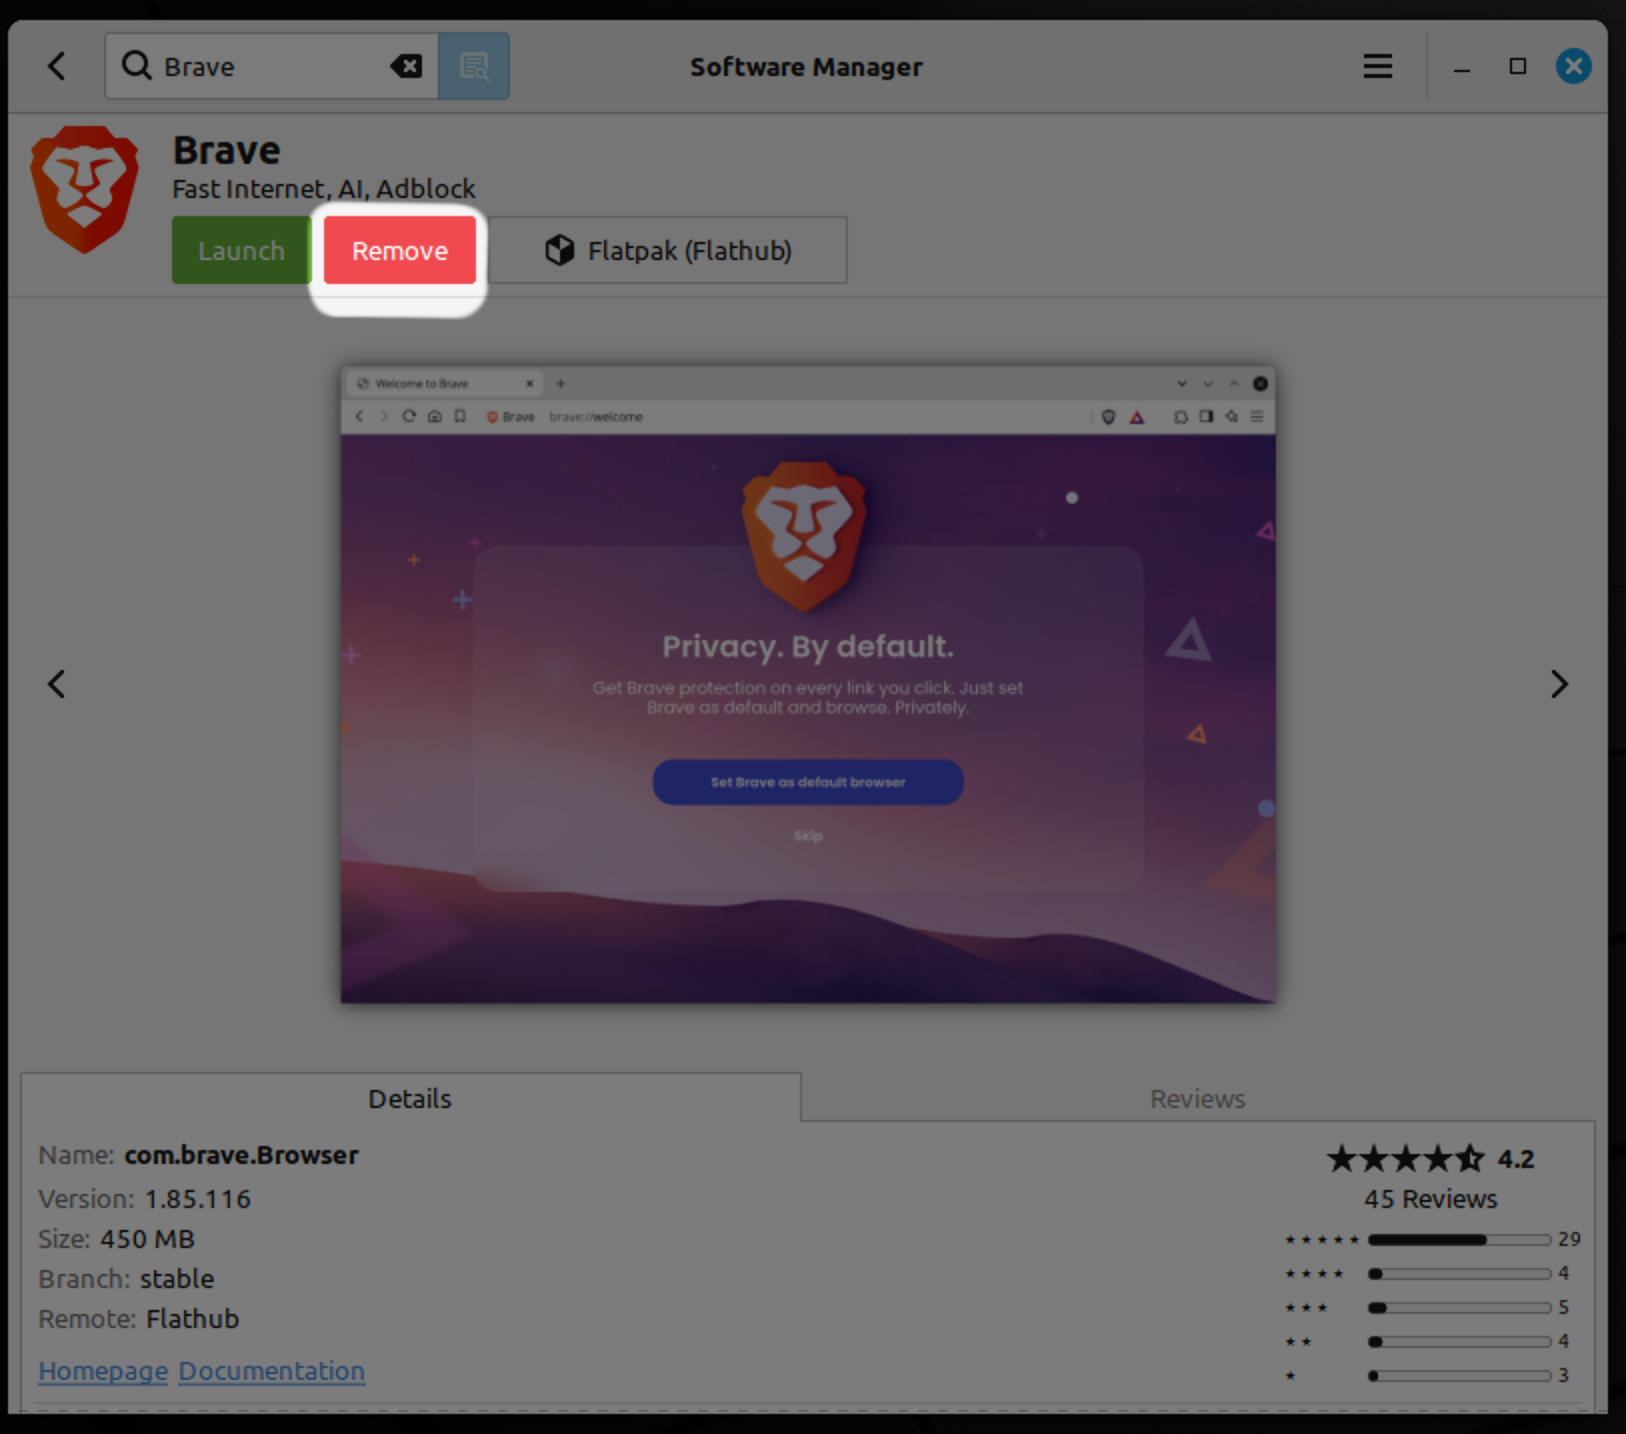Open the Homepage link
1626x1434 pixels.
pos(103,1371)
